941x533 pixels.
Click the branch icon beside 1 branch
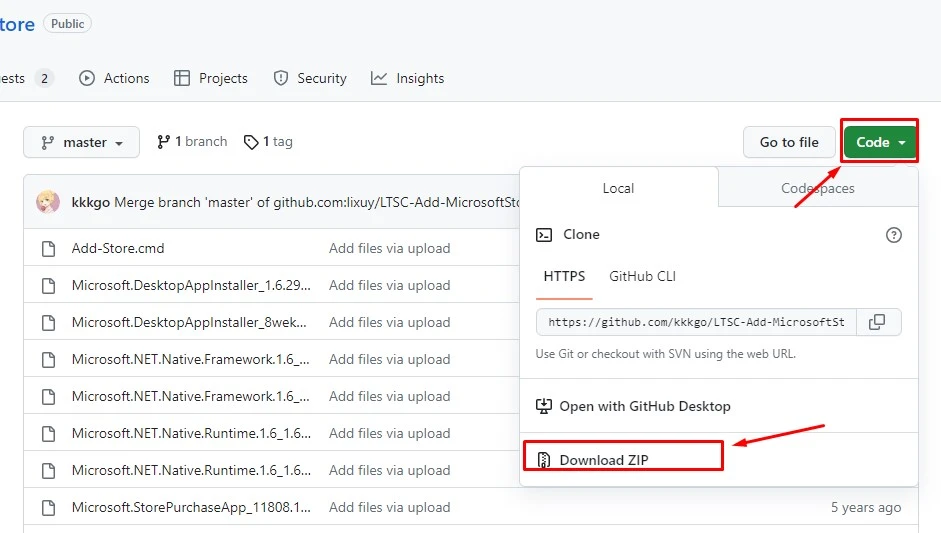click(x=164, y=142)
